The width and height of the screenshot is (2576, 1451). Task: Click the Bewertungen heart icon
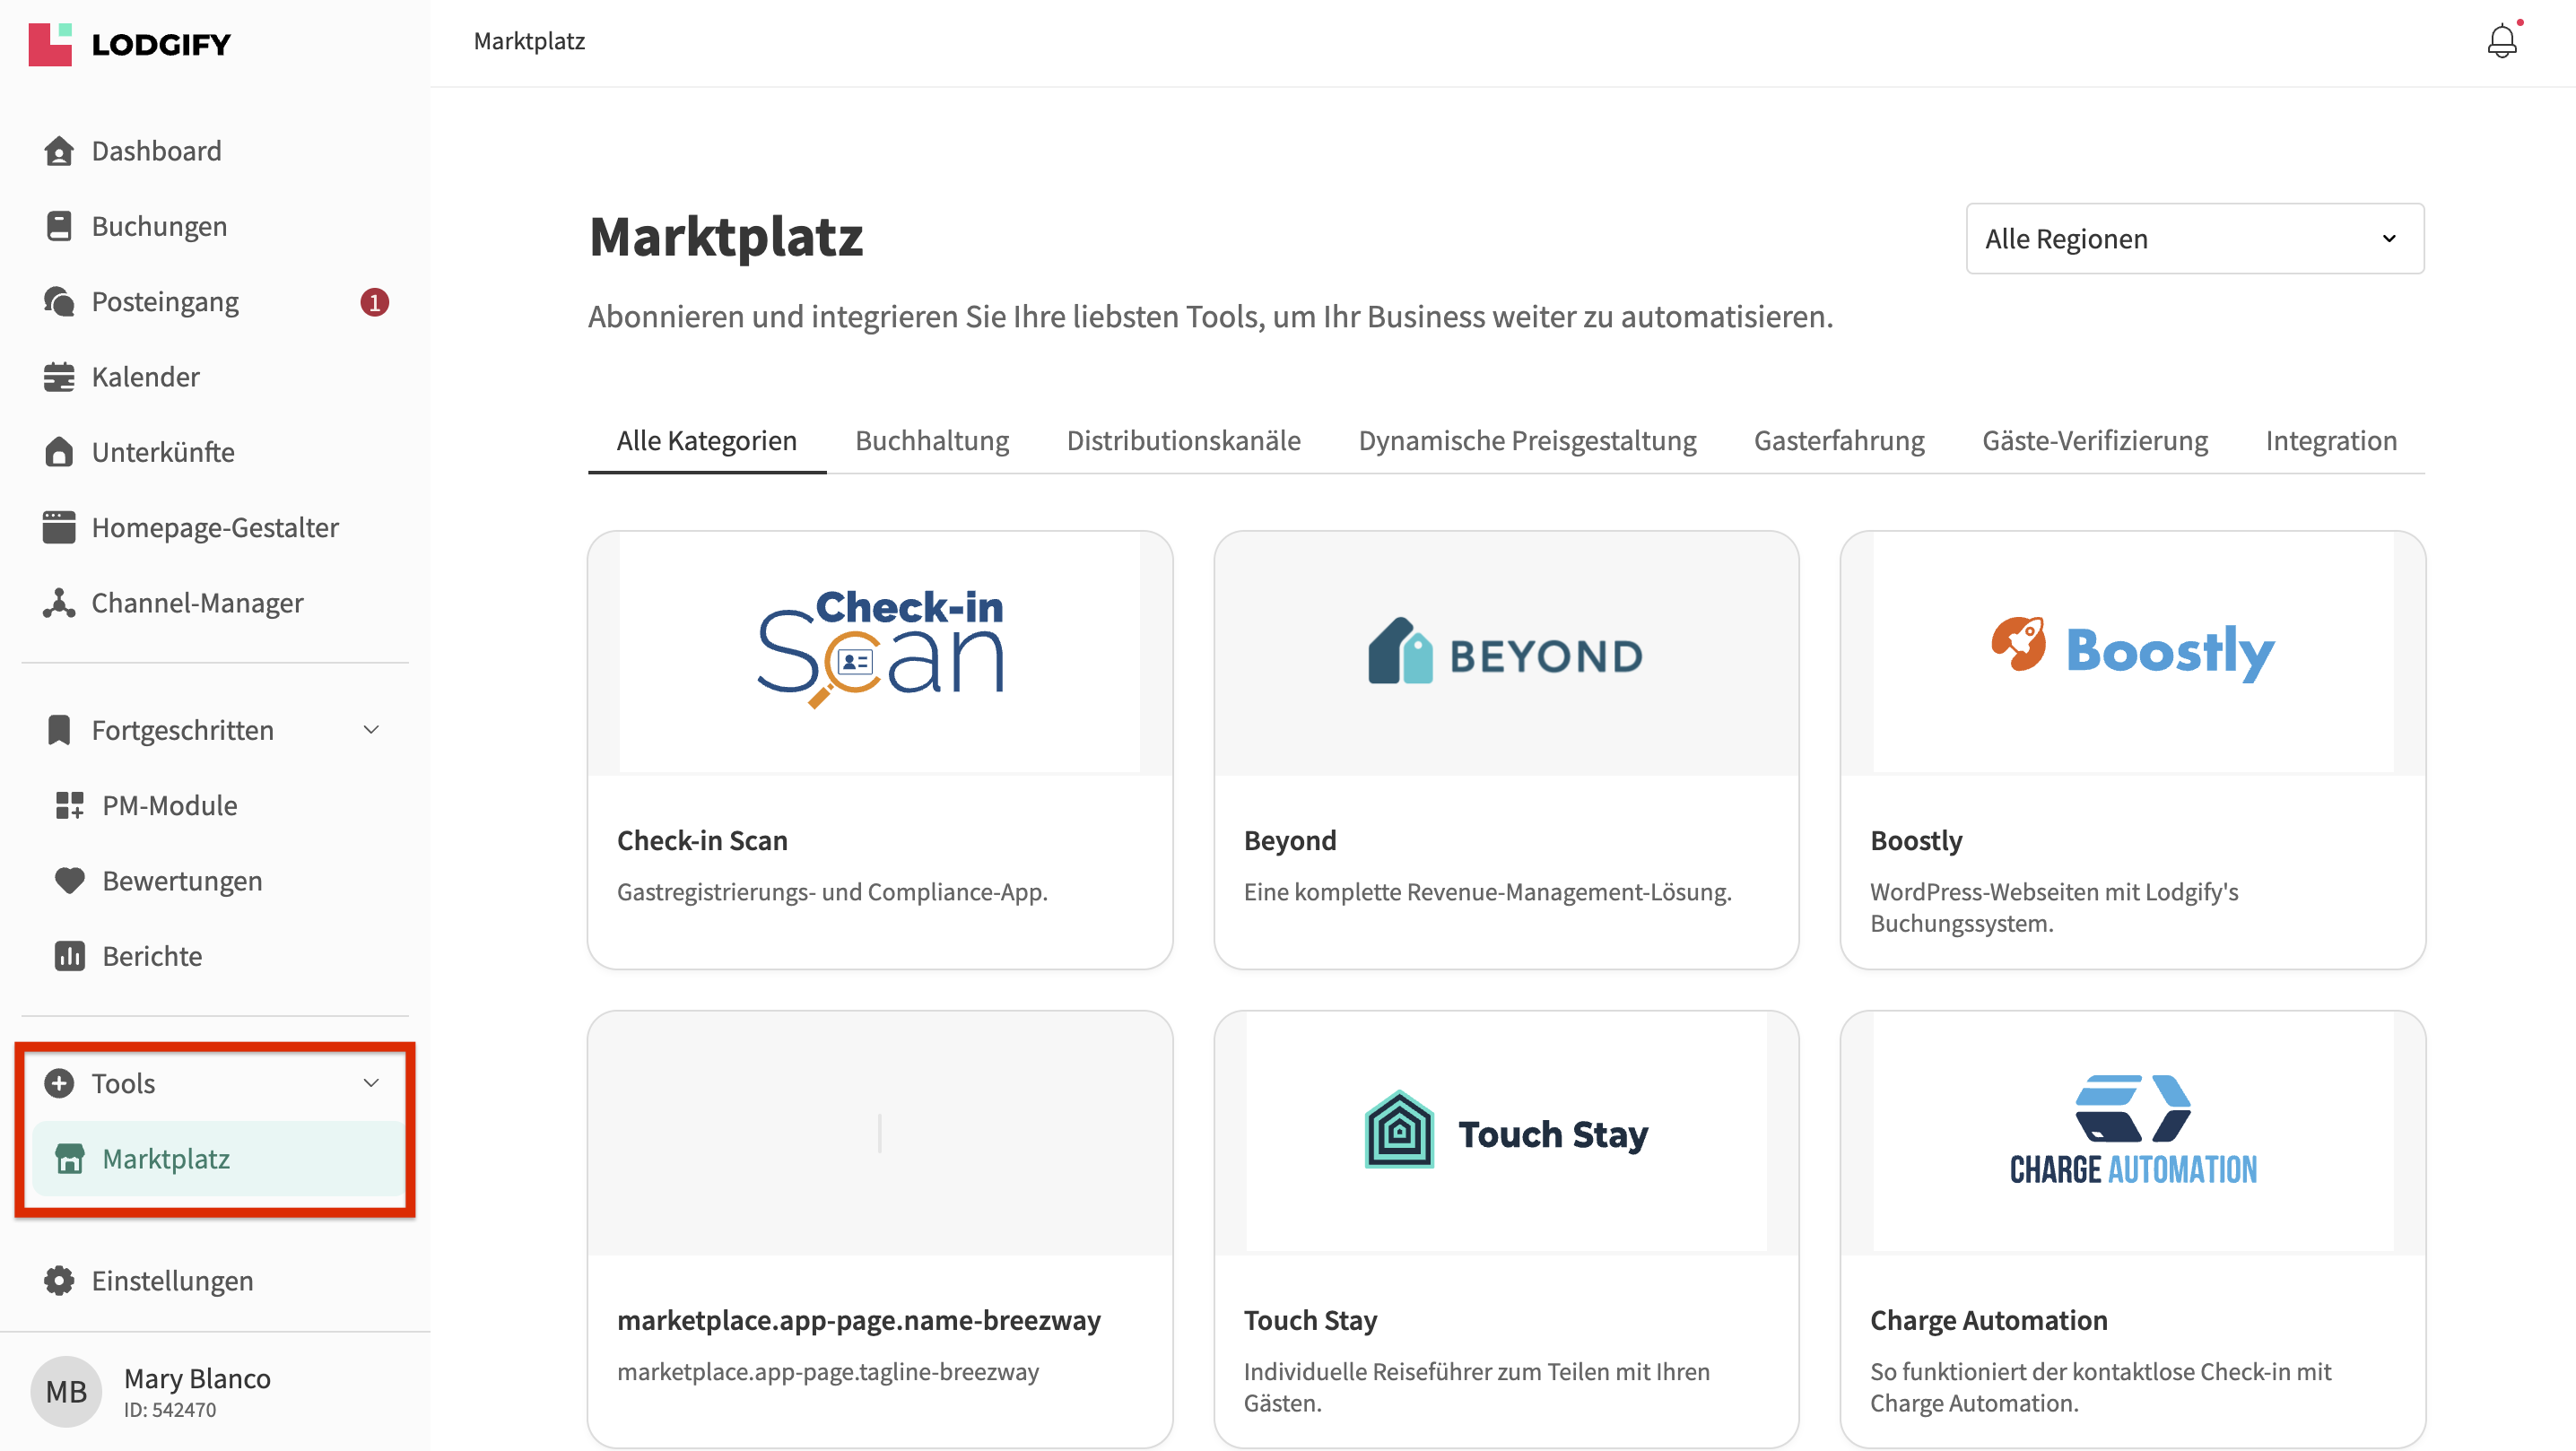[x=69, y=881]
